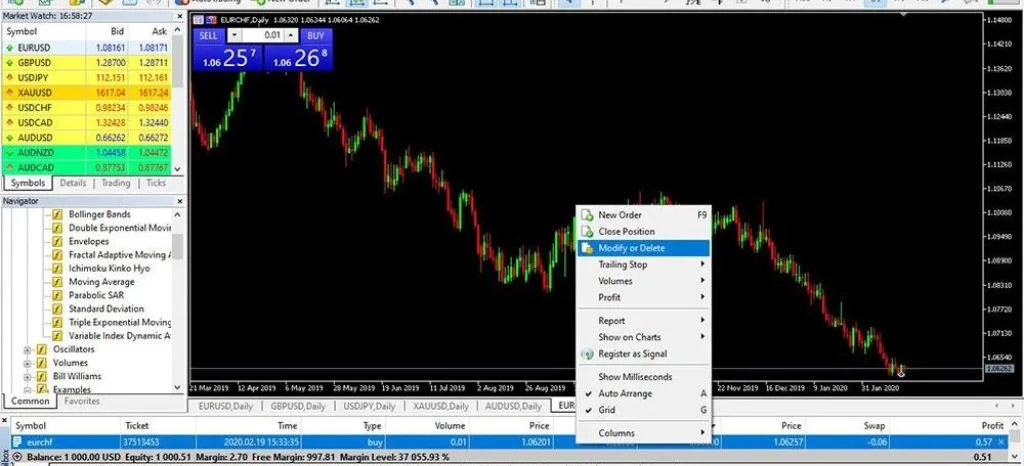This screenshot has height=466, width=1024.
Task: Click the SELL button on the chart
Action: click(208, 35)
